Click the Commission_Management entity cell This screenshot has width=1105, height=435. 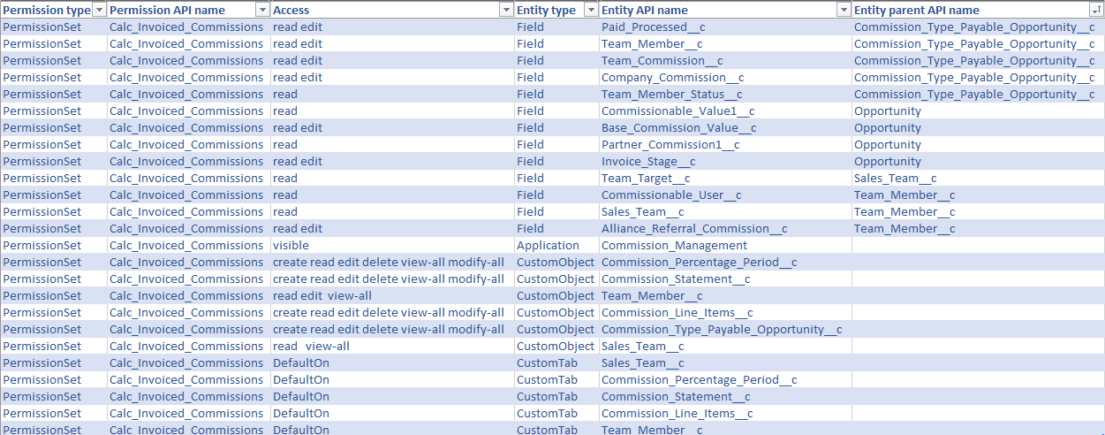point(674,245)
